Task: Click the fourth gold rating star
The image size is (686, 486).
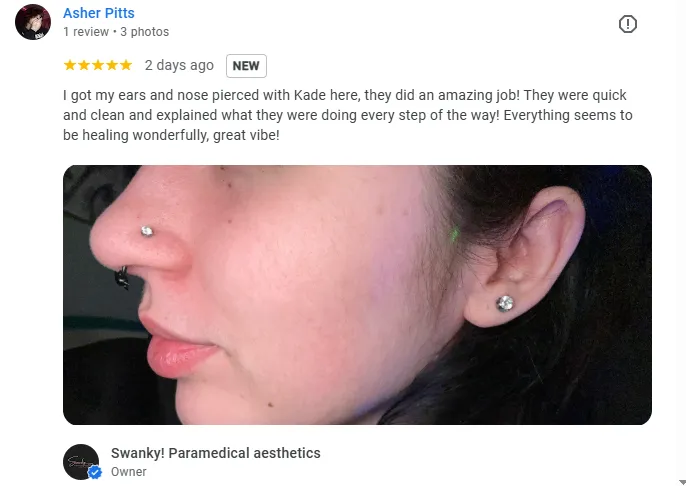Action: click(x=112, y=65)
